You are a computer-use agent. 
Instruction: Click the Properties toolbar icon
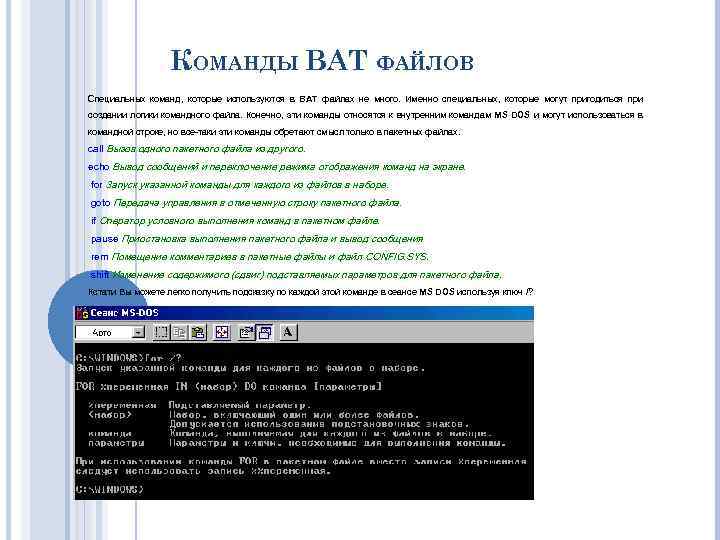(x=247, y=332)
